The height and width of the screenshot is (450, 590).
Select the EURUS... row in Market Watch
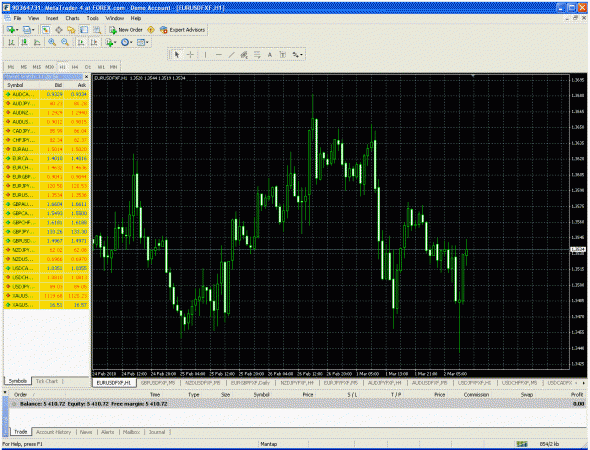46,195
